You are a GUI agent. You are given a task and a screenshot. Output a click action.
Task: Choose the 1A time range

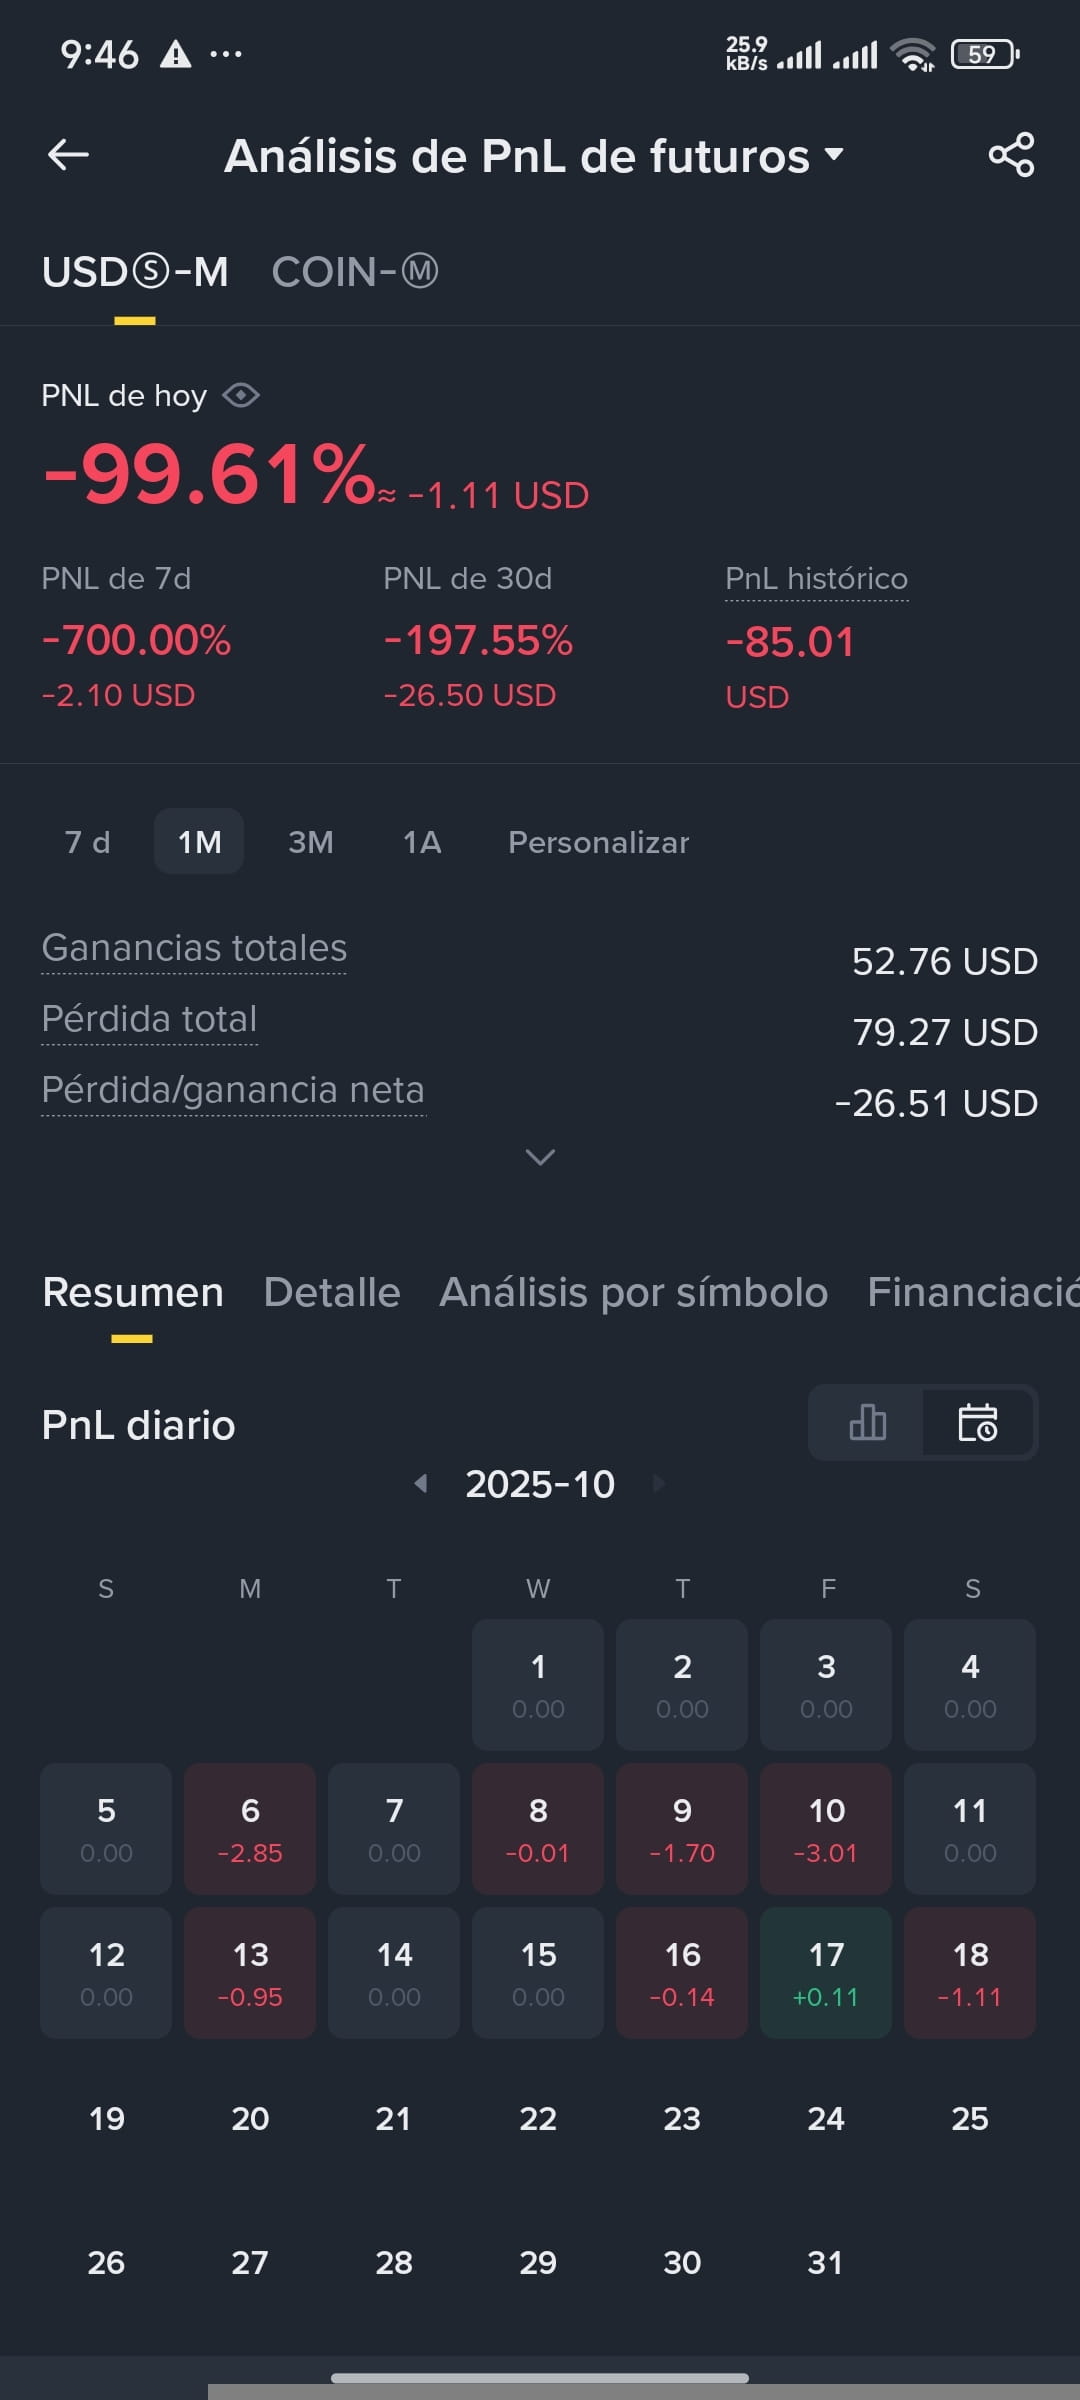pyautogui.click(x=422, y=842)
